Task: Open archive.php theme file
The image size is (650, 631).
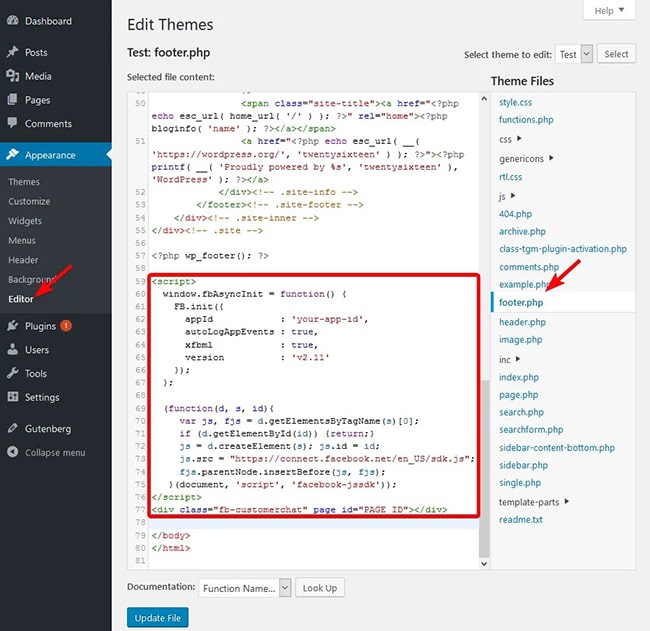Action: click(522, 231)
